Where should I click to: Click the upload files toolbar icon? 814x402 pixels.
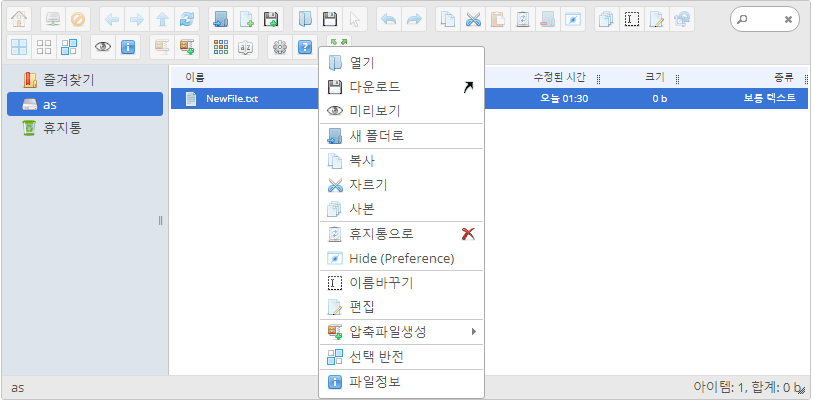[271, 20]
